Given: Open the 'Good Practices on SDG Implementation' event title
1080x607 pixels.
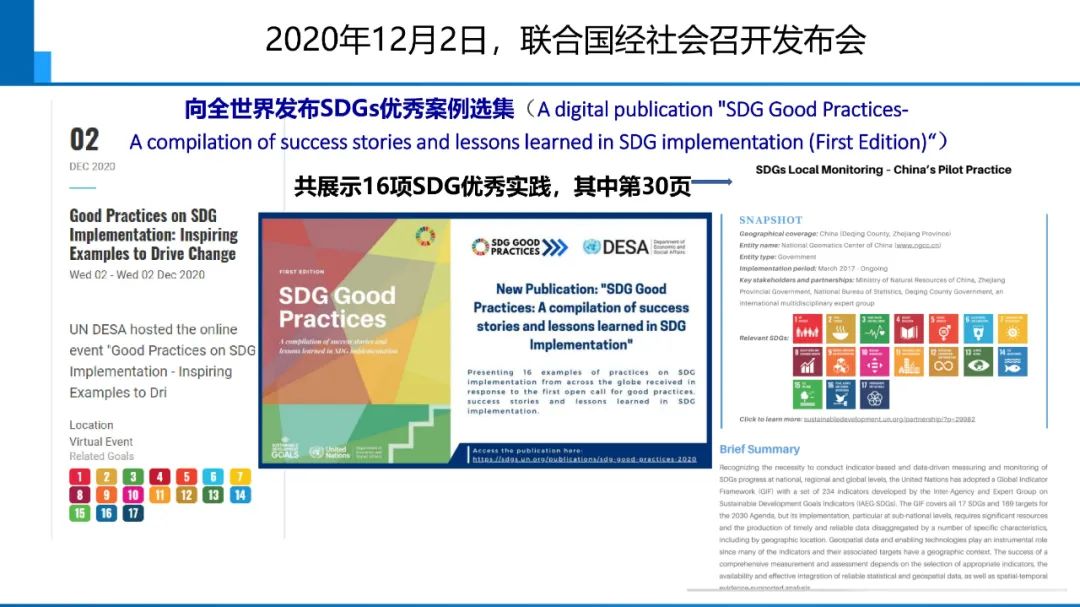Looking at the screenshot, I should click(153, 234).
